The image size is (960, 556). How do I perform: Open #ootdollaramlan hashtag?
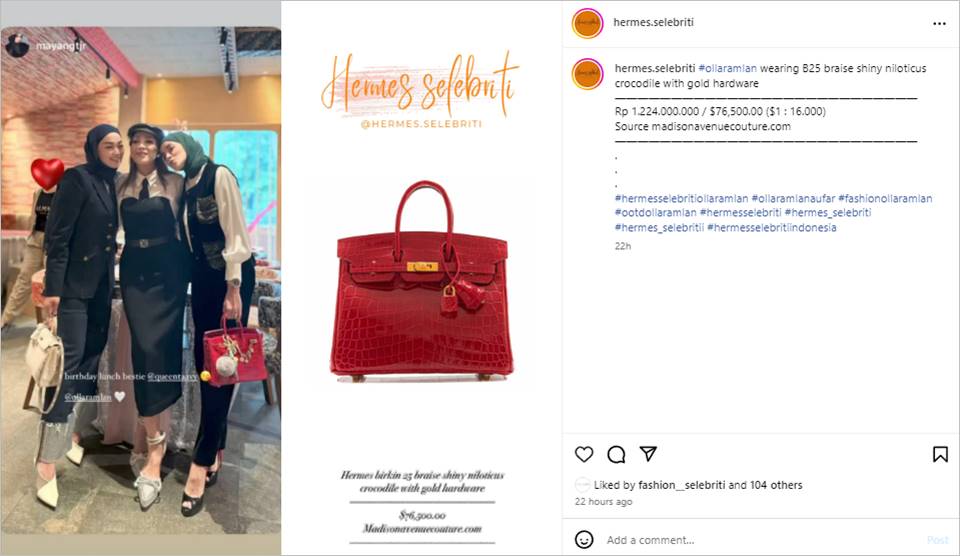coord(656,212)
